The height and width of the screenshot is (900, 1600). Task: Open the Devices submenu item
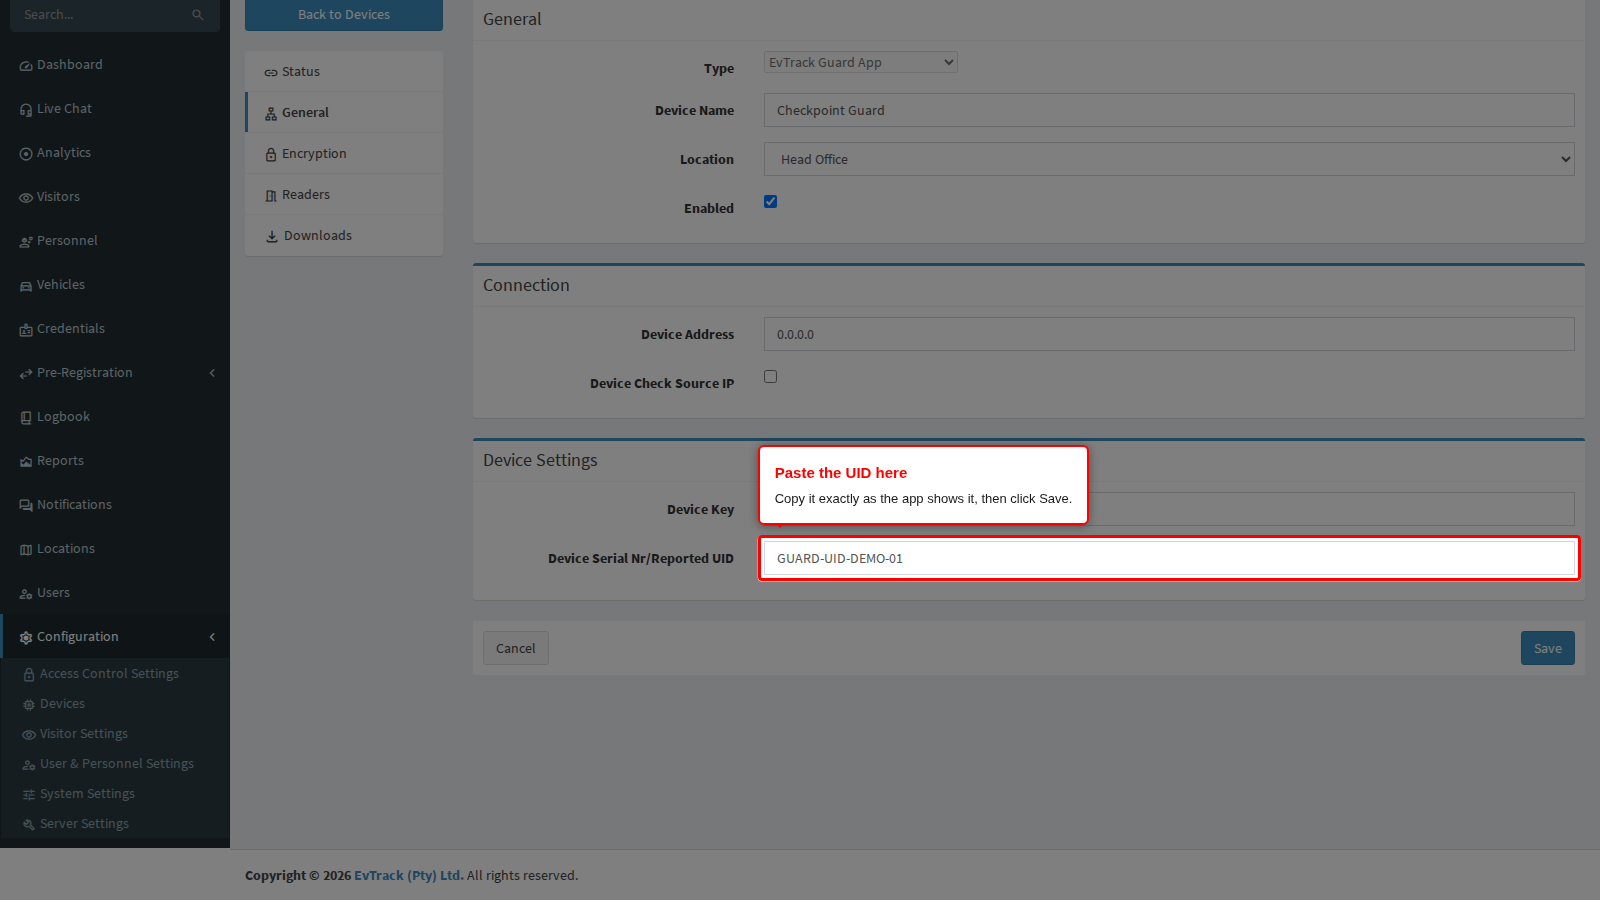tap(62, 704)
